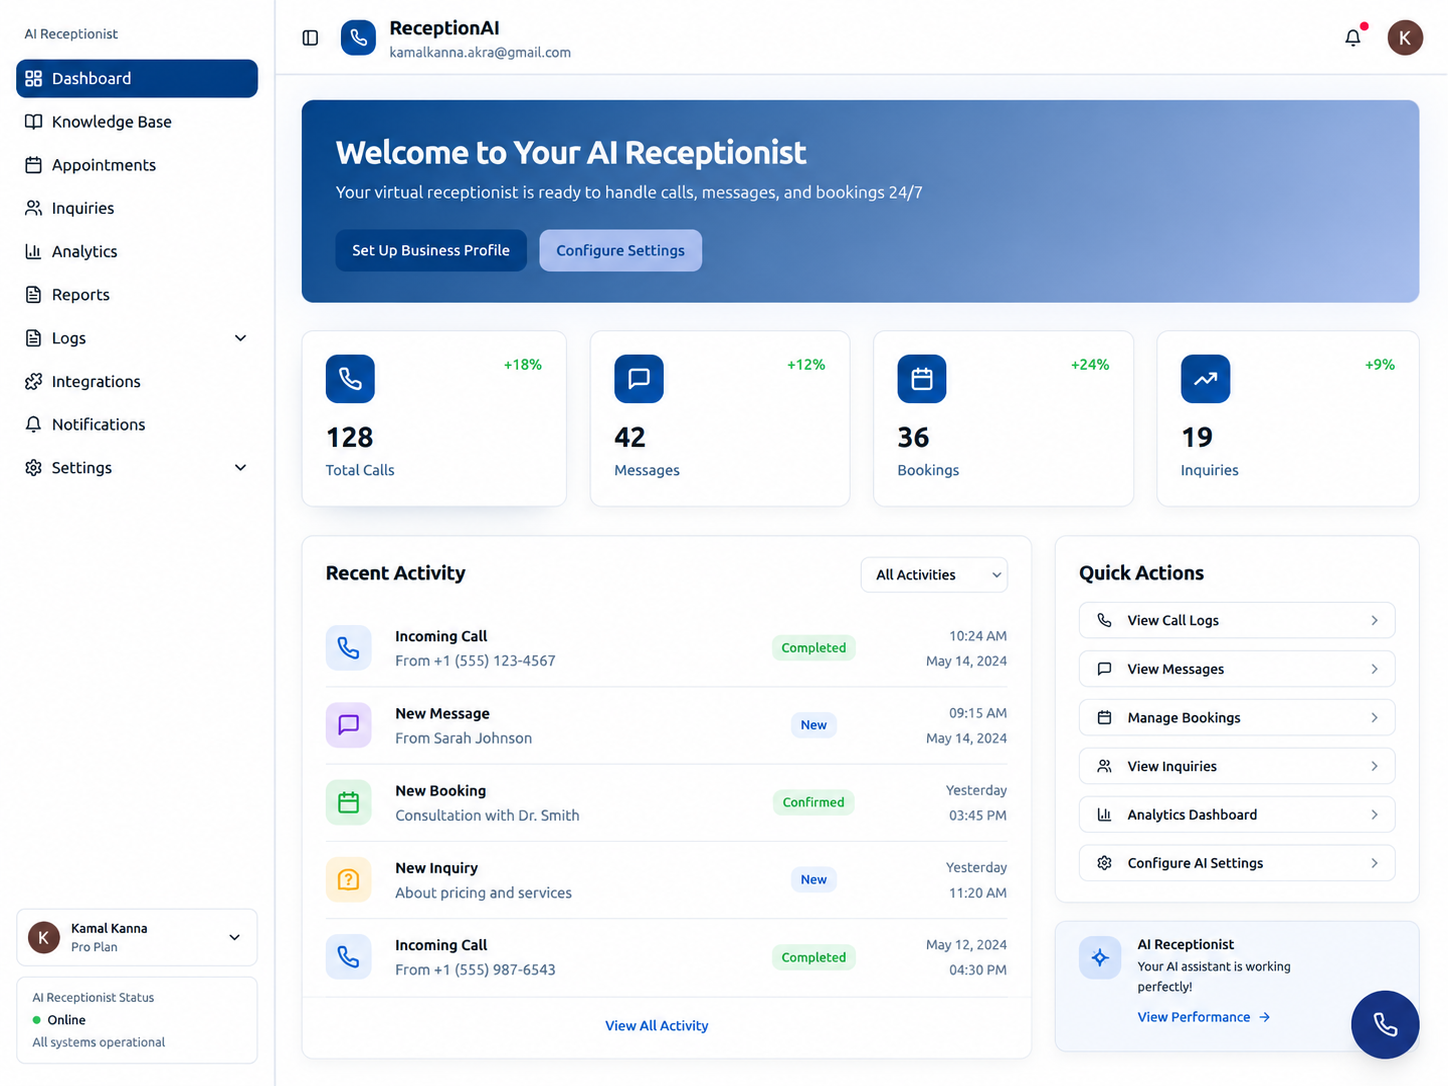The image size is (1448, 1086).
Task: Click the Inquiries trend arrow icon
Action: (x=1205, y=379)
